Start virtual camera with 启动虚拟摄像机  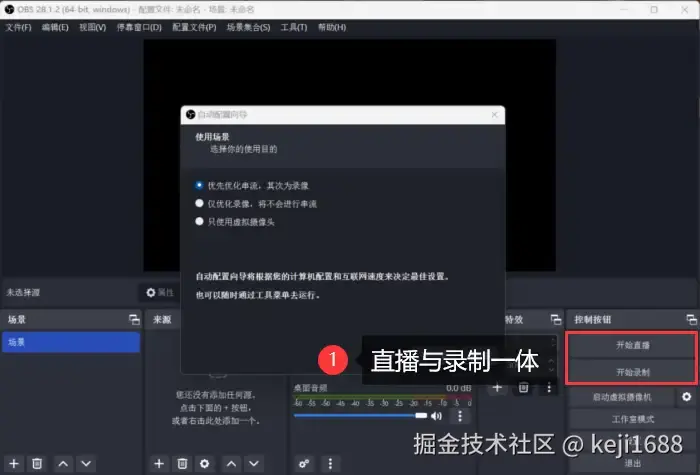point(621,396)
